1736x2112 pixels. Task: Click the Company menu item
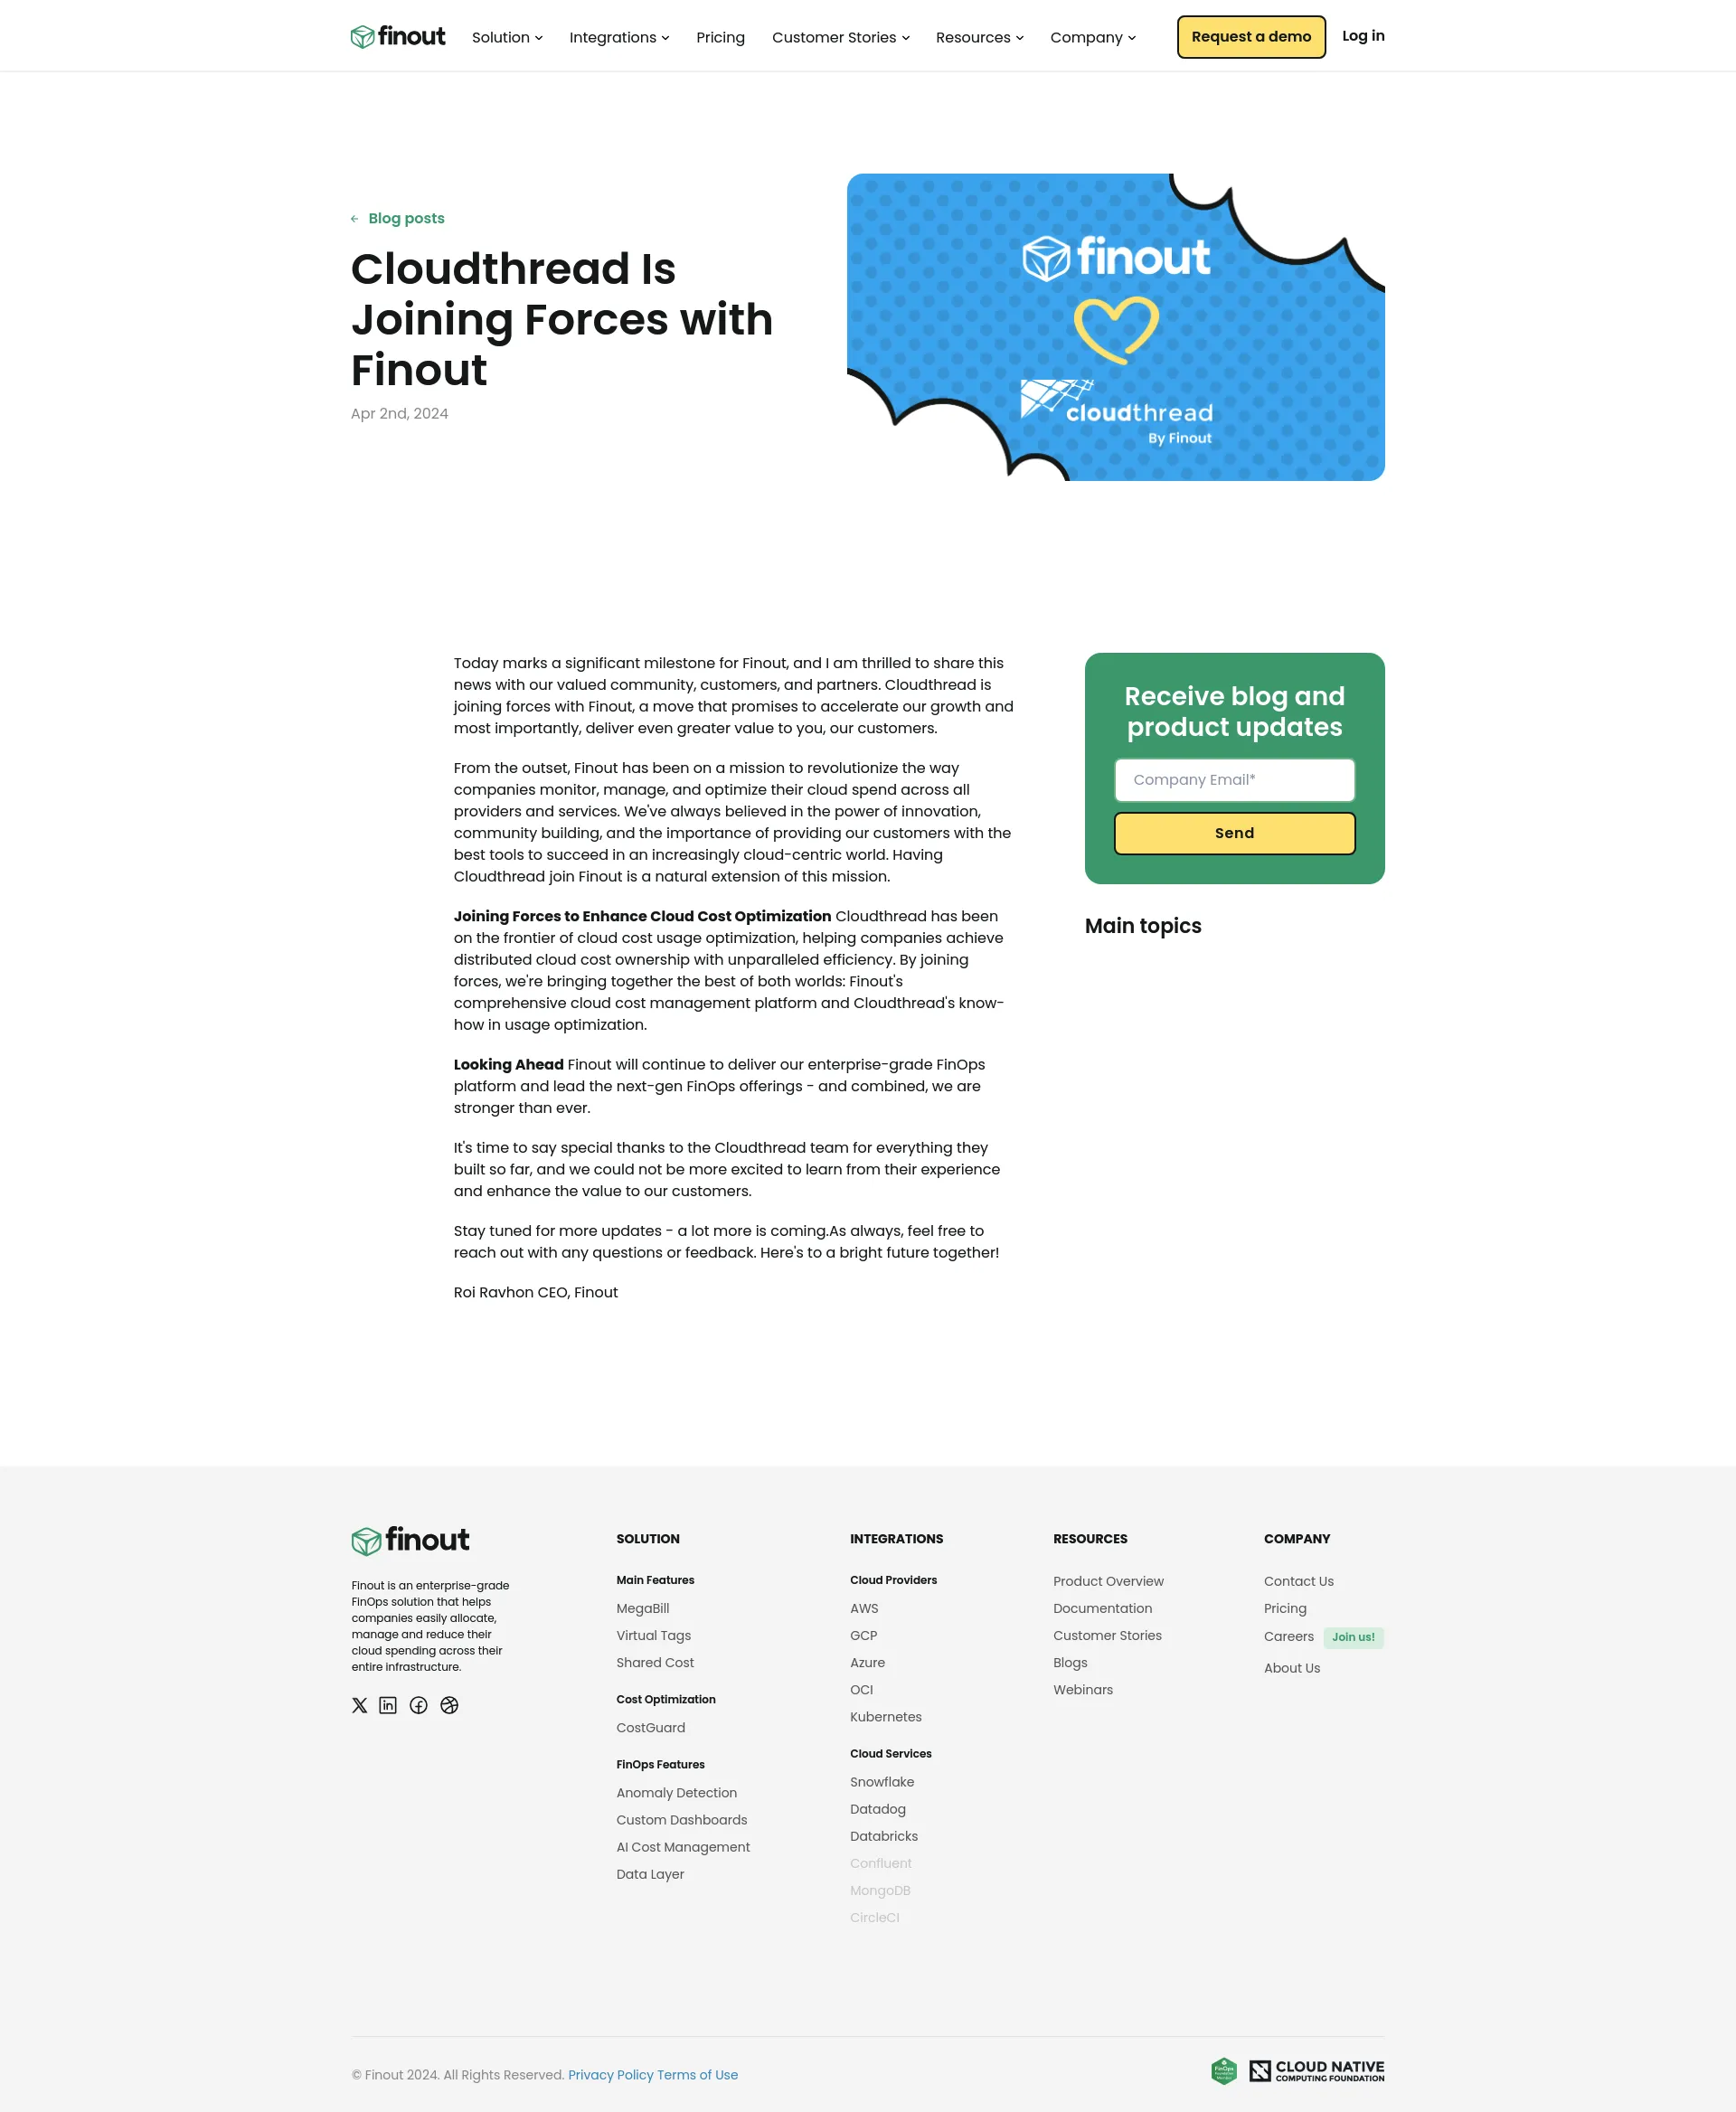[1087, 37]
